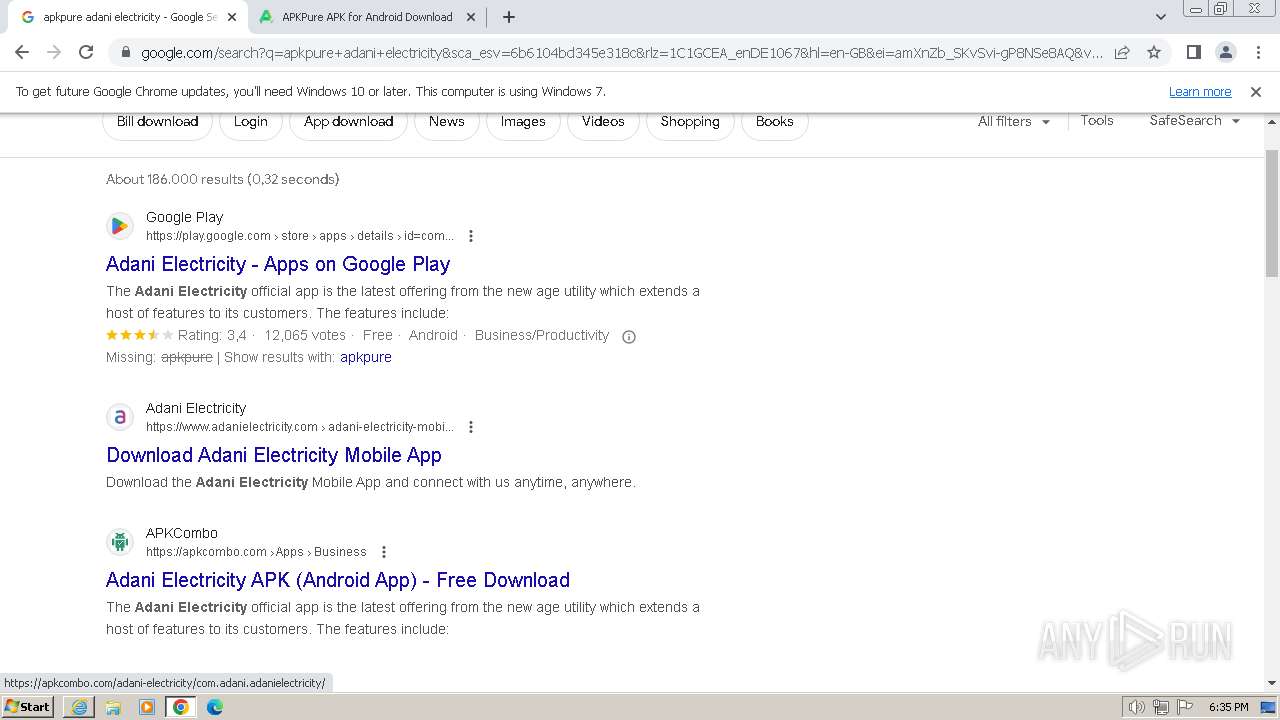Image resolution: width=1280 pixels, height=720 pixels.
Task: Filter results by Login chip
Action: click(250, 121)
